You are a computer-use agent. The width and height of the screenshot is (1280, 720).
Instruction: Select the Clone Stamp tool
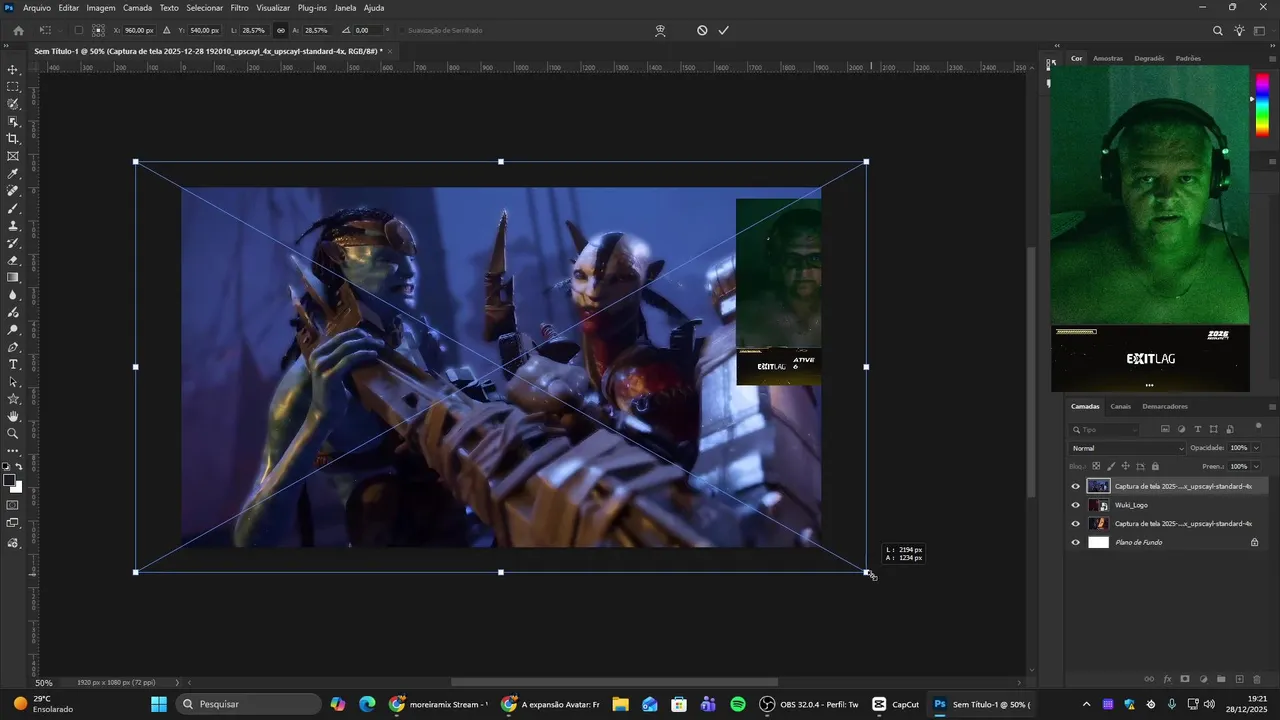pos(13,226)
